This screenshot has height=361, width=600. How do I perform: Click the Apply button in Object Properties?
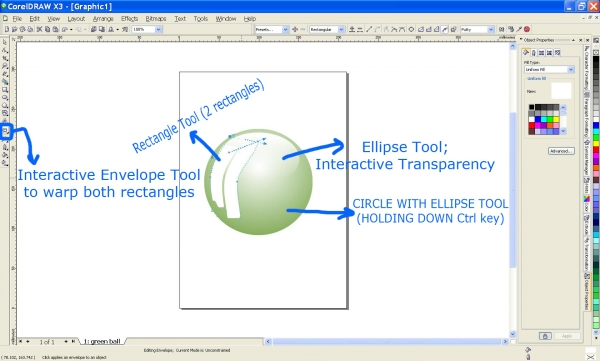tap(566, 336)
